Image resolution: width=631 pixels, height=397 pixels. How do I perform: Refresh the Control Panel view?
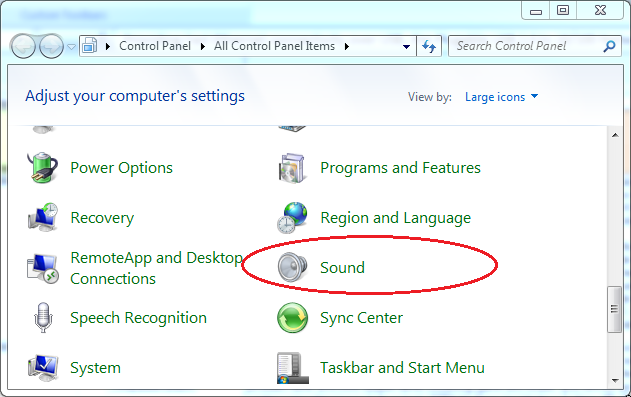[429, 46]
